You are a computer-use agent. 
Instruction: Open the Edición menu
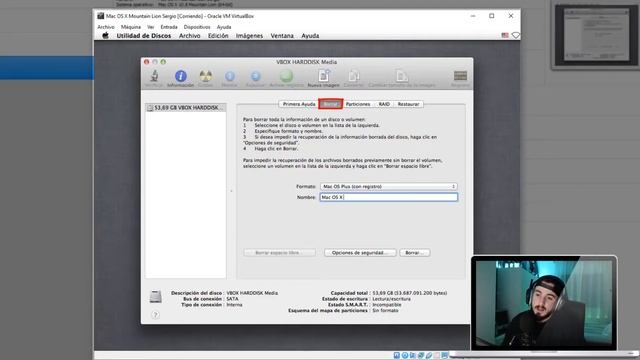(x=218, y=36)
